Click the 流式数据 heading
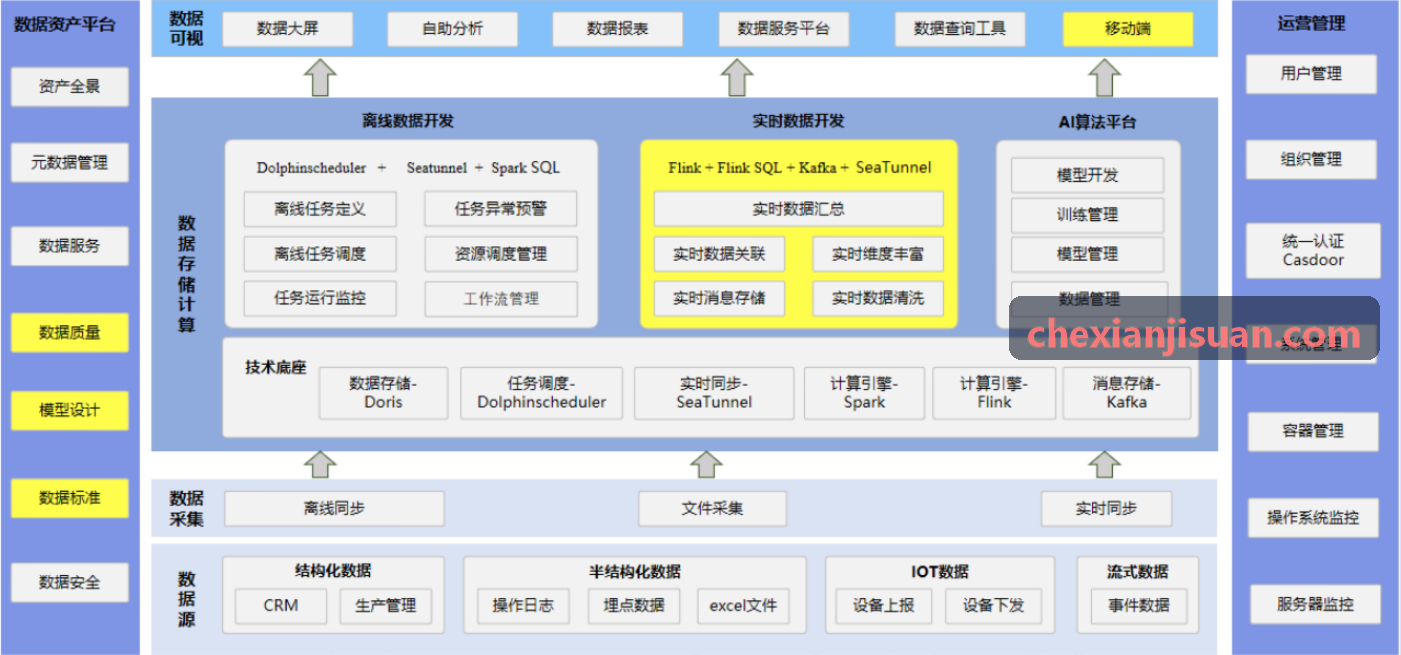Viewport: 1401px width, 655px height. 1138,572
